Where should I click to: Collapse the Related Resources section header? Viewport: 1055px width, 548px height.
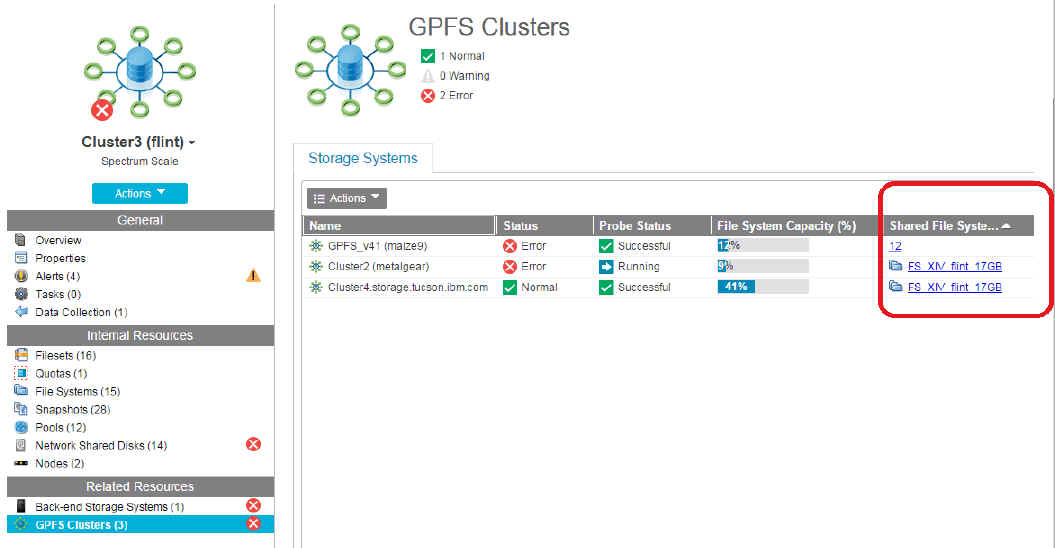140,486
